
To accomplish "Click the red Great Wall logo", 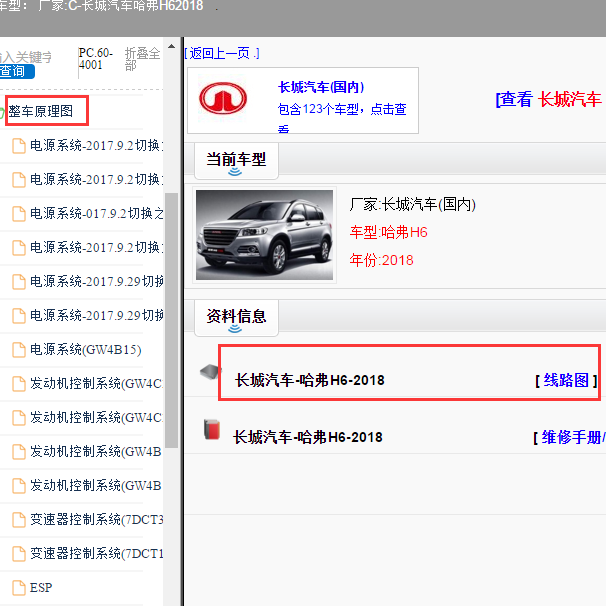I will pyautogui.click(x=223, y=97).
